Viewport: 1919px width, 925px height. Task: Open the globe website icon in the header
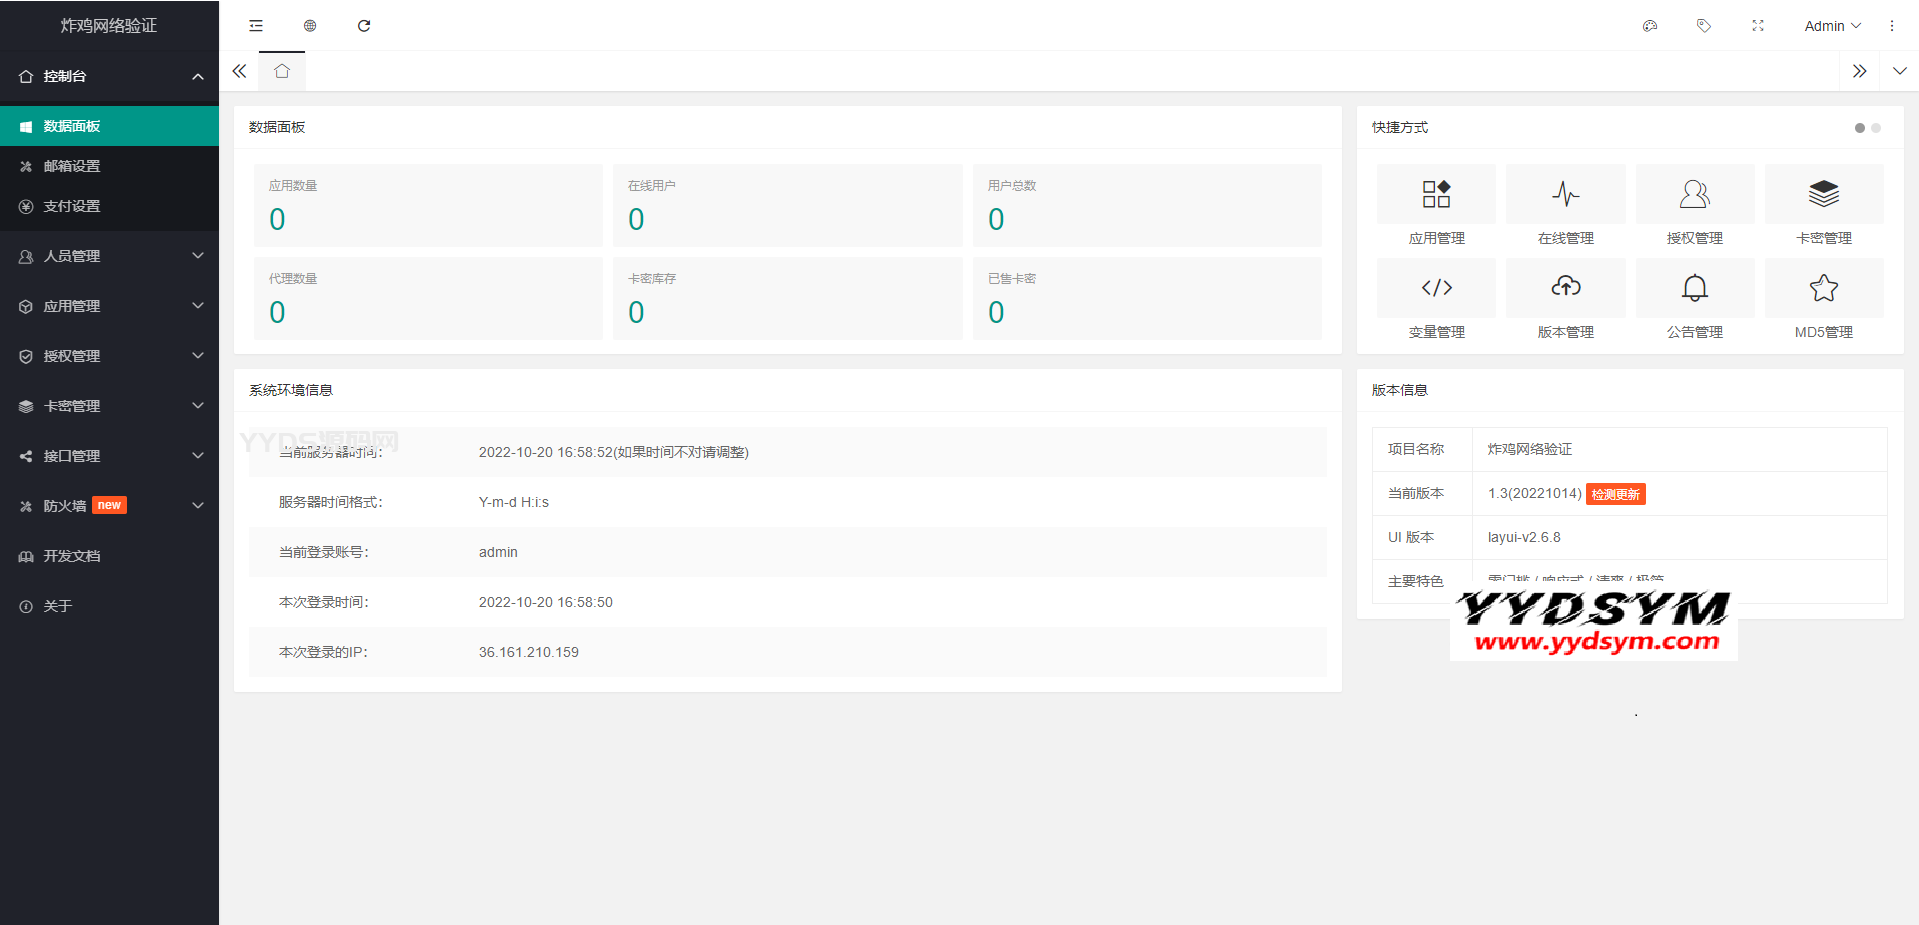click(310, 26)
